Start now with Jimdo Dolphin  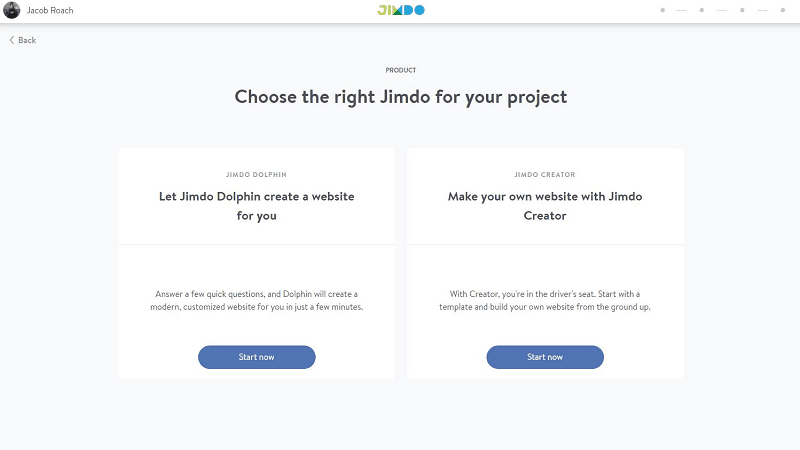tap(257, 357)
